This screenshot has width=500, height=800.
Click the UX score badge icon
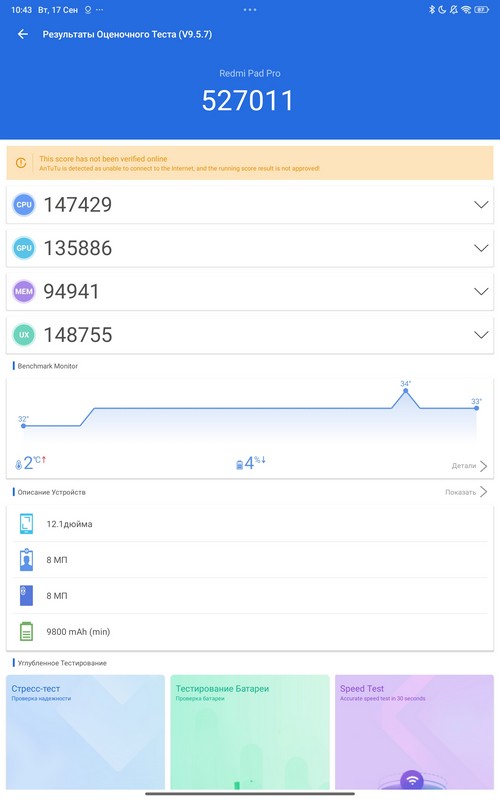point(24,335)
